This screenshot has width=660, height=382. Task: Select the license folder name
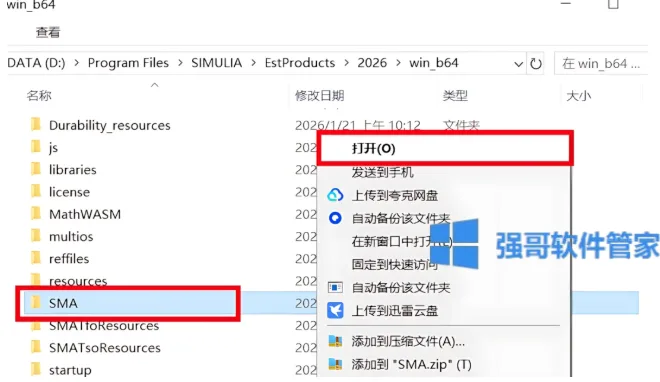click(x=69, y=192)
